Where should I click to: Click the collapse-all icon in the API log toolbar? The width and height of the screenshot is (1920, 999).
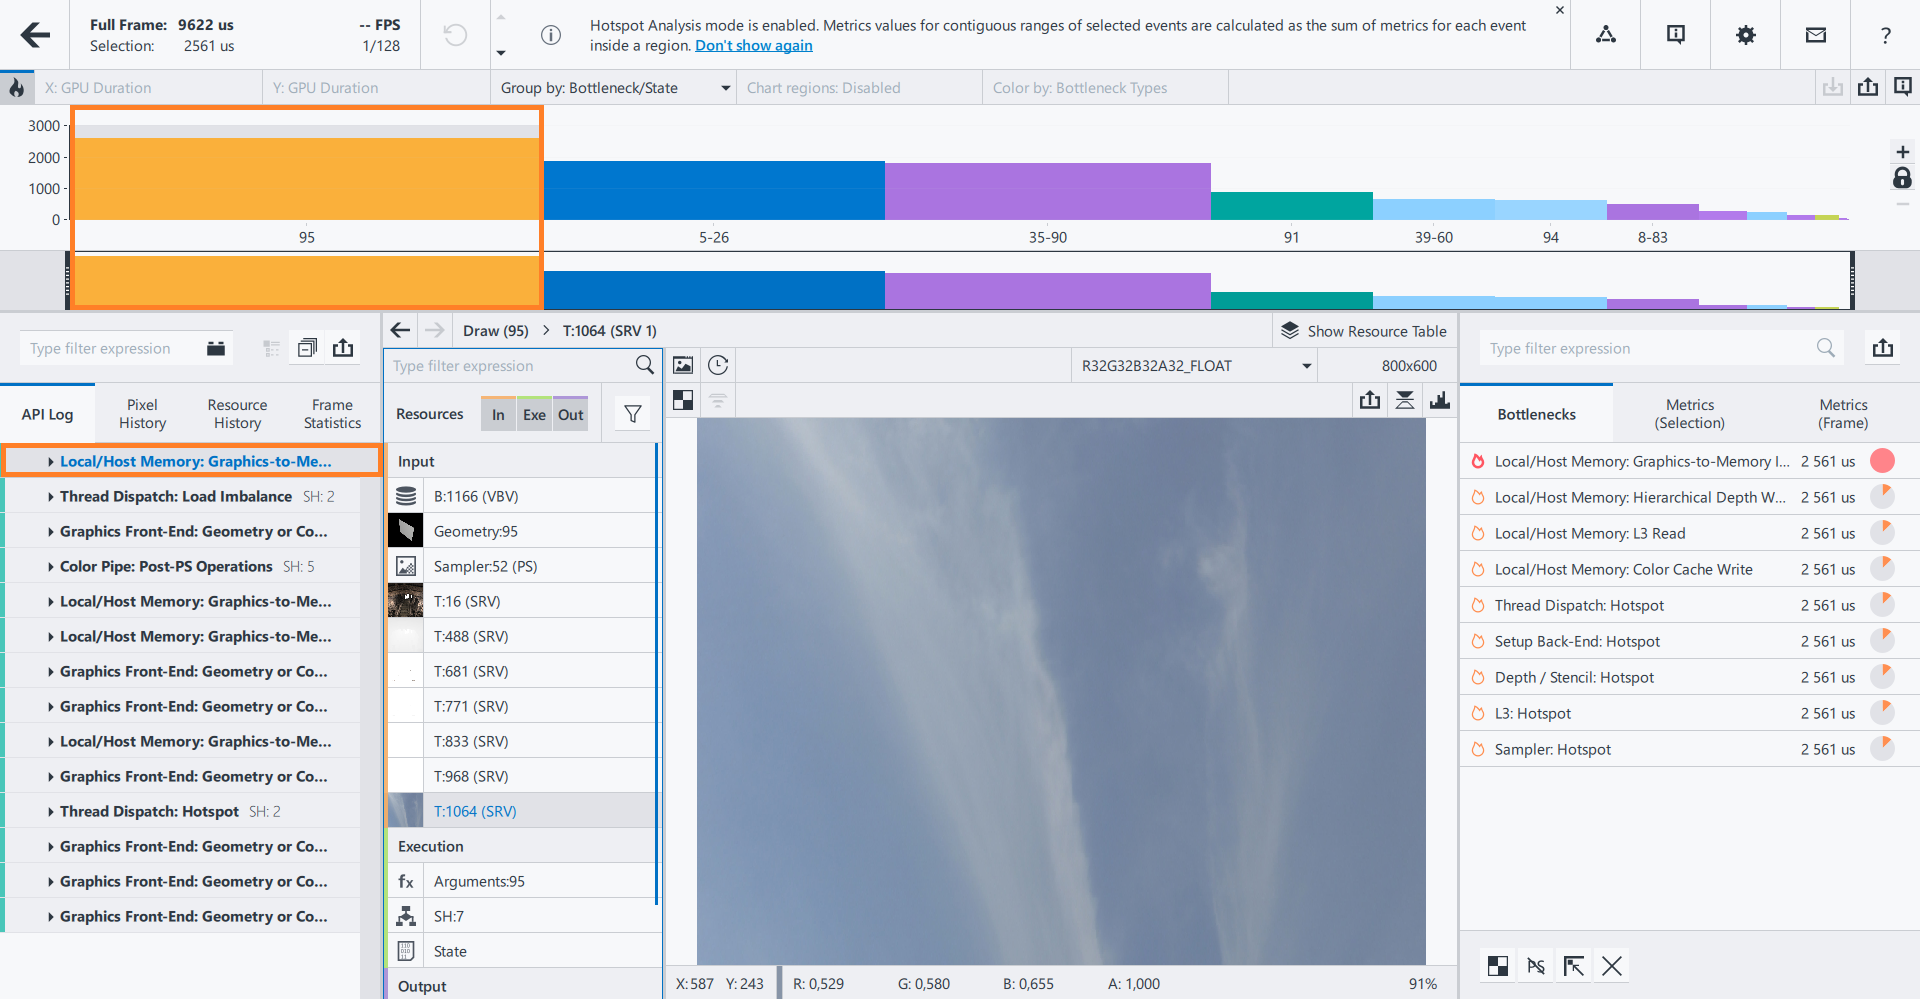308,348
